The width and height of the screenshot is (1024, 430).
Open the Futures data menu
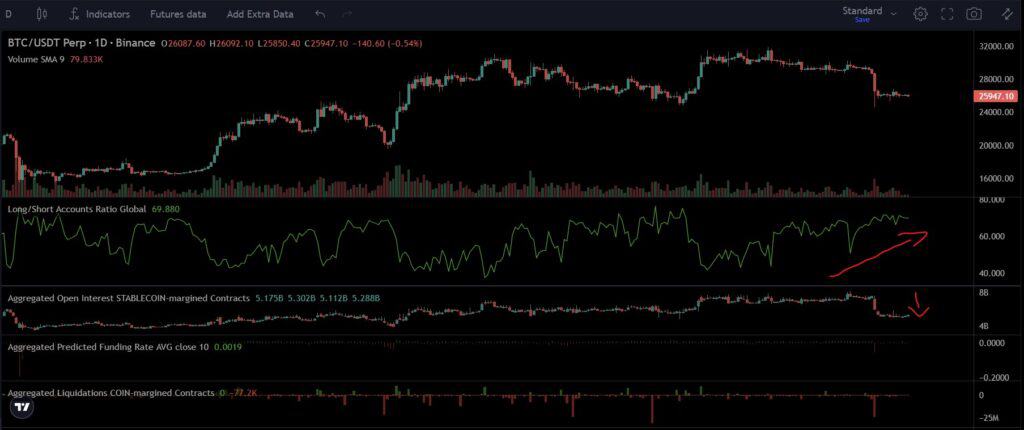click(x=178, y=14)
